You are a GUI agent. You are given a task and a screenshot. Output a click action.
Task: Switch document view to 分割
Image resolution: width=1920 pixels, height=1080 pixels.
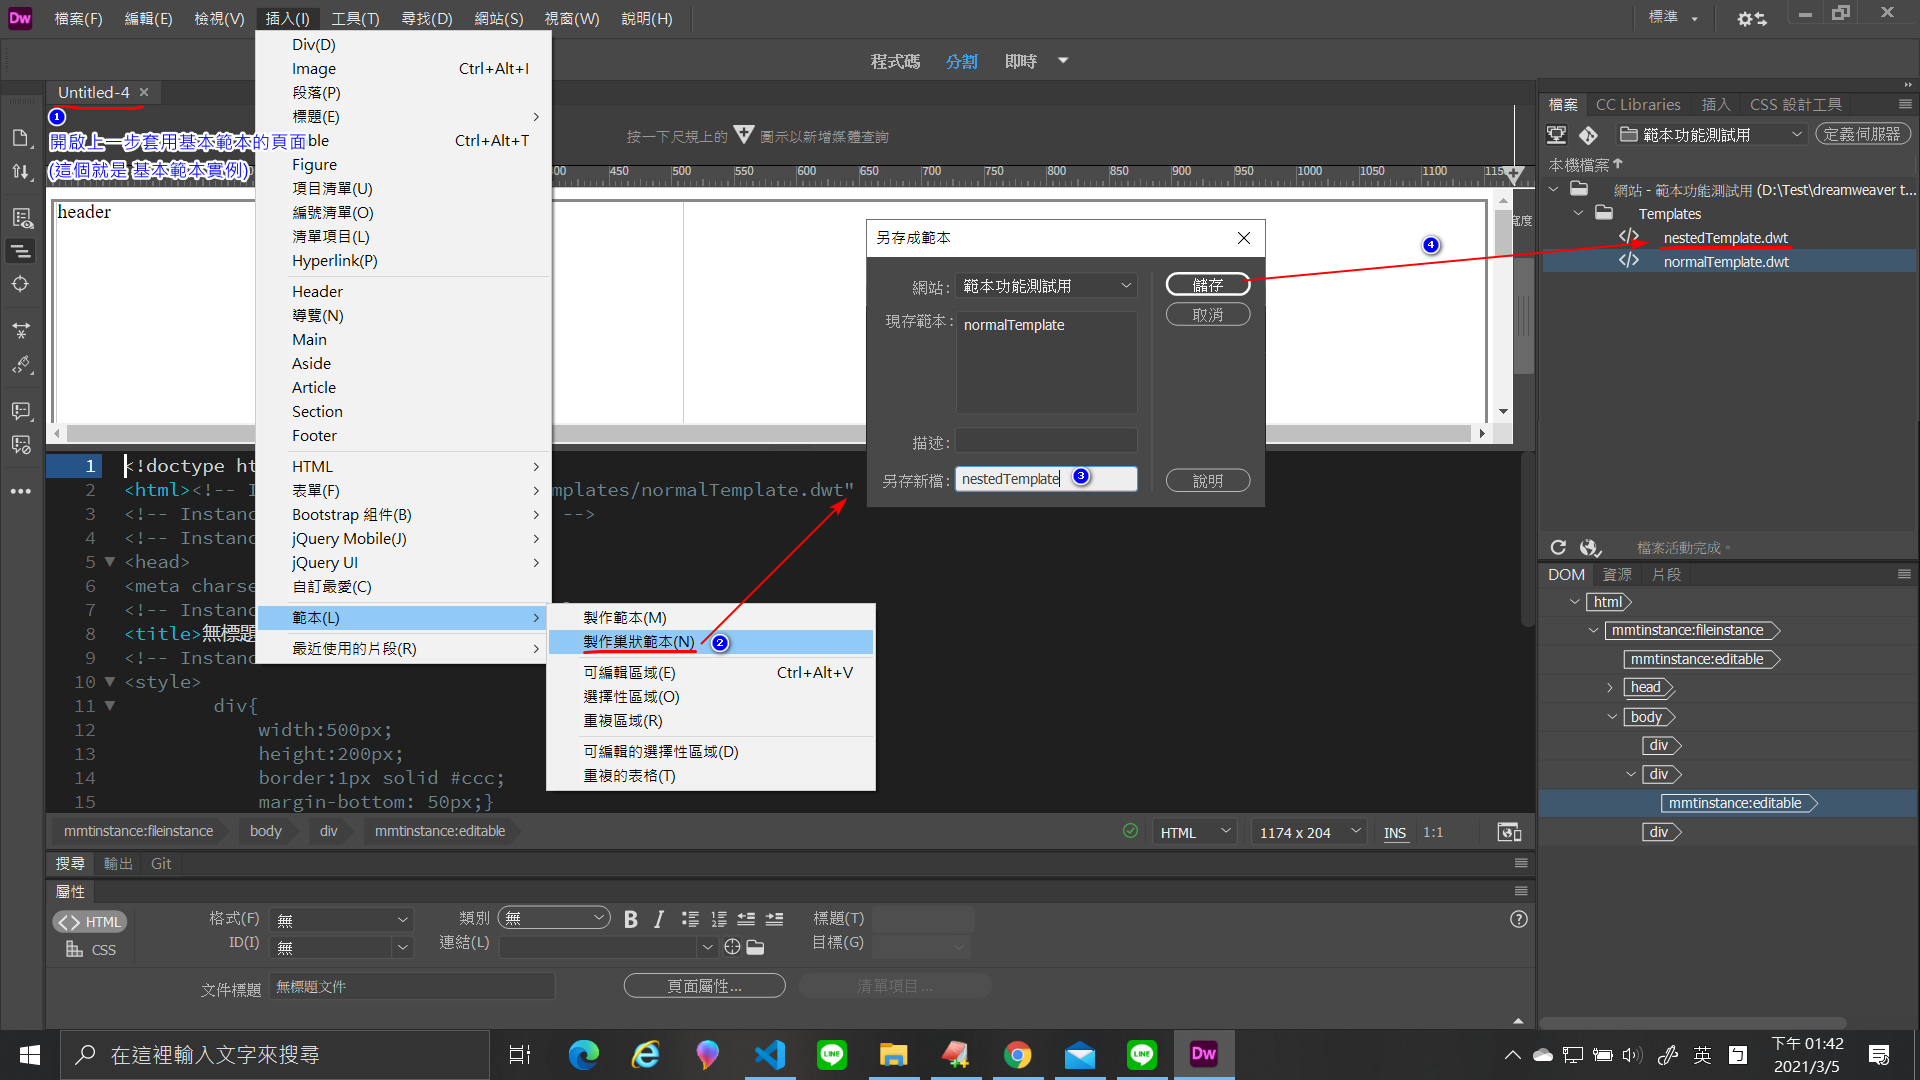(x=961, y=61)
